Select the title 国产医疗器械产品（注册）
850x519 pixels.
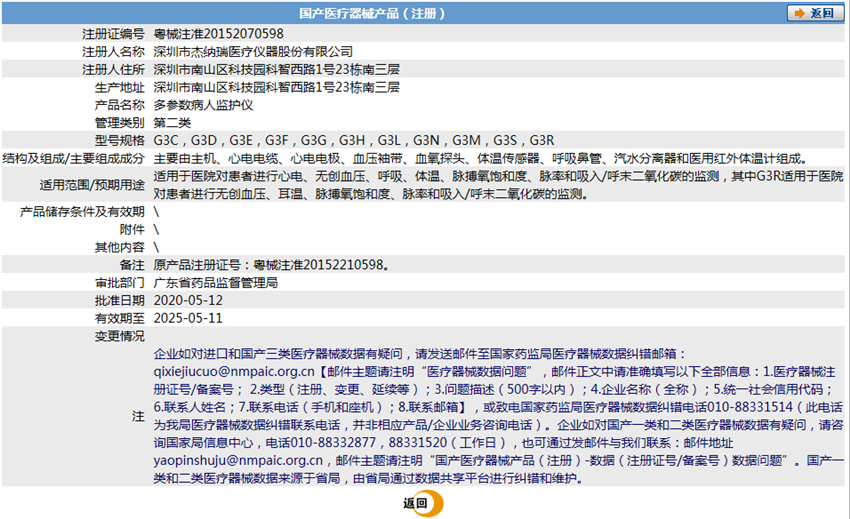pos(372,13)
